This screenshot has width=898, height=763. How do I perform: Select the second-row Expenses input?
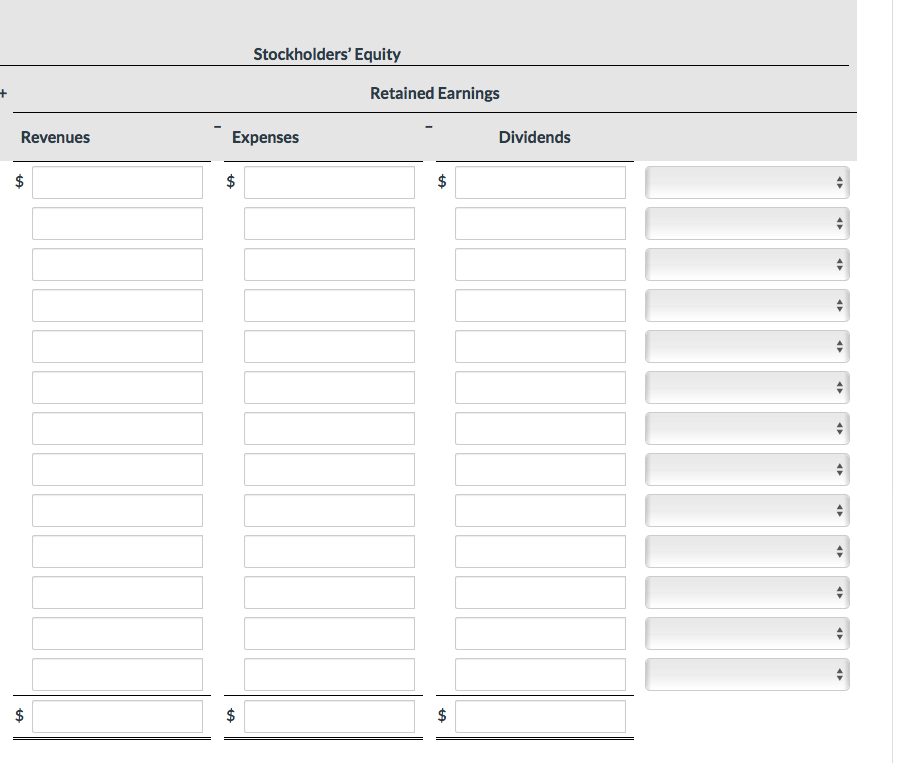[x=329, y=223]
